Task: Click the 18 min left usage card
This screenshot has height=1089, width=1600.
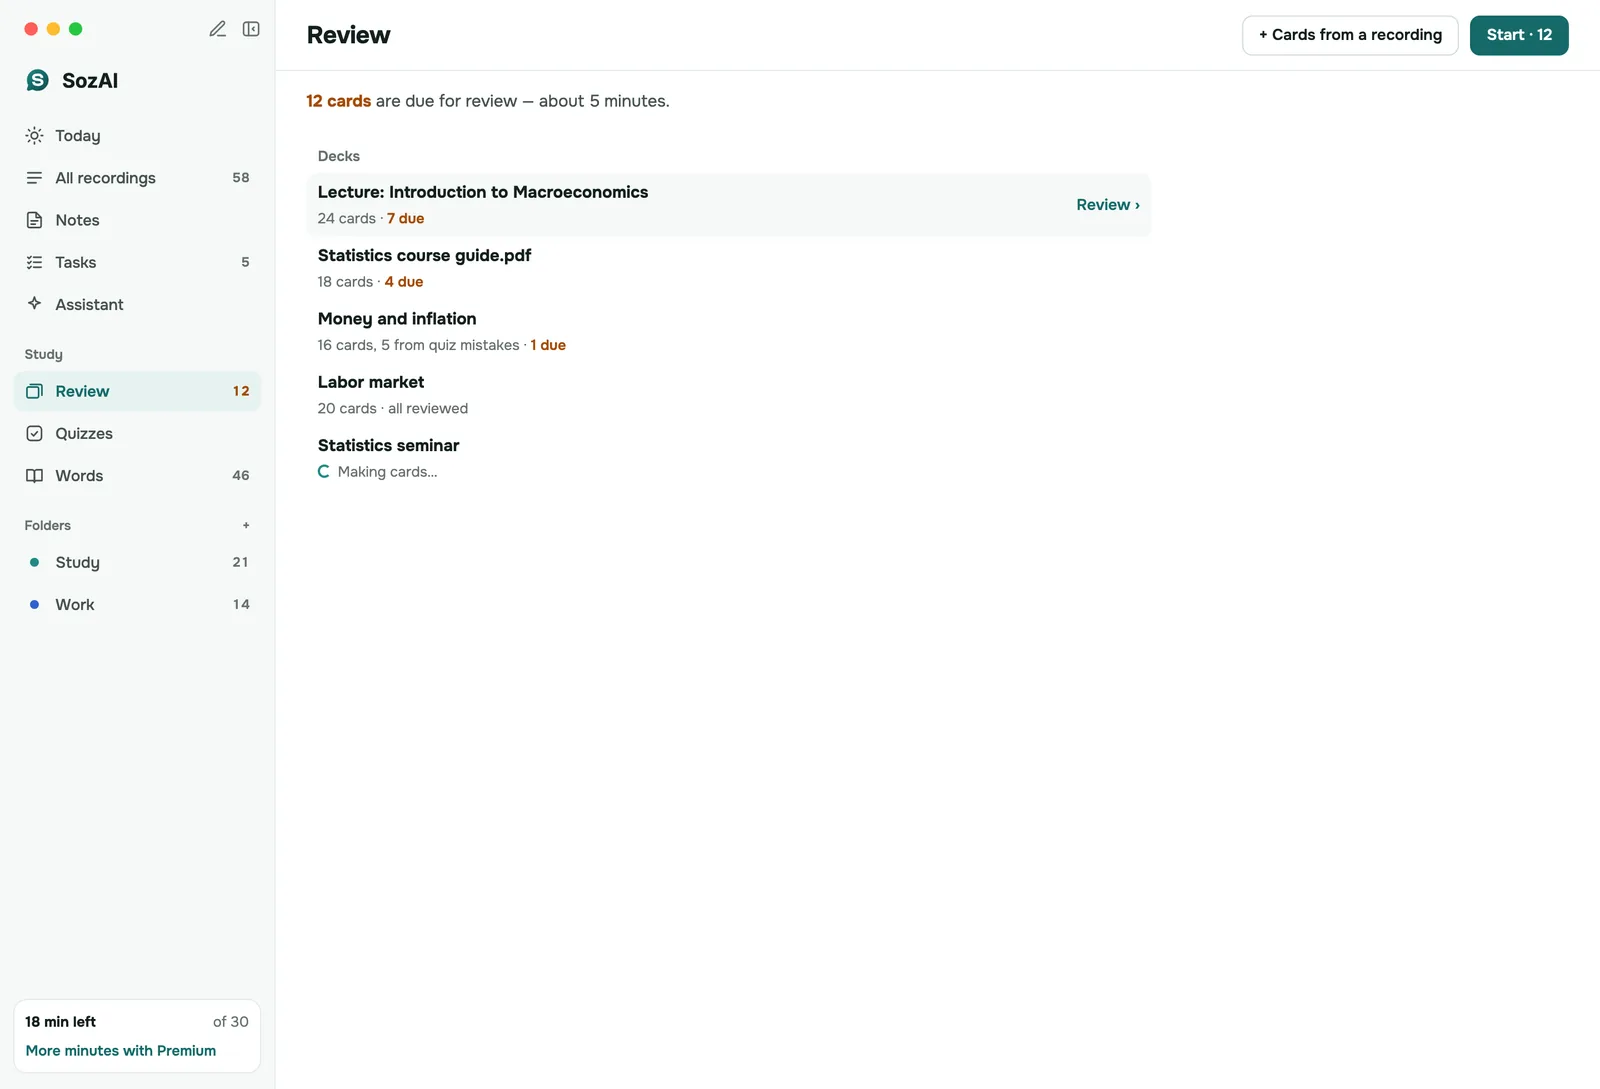Action: coord(137,1036)
